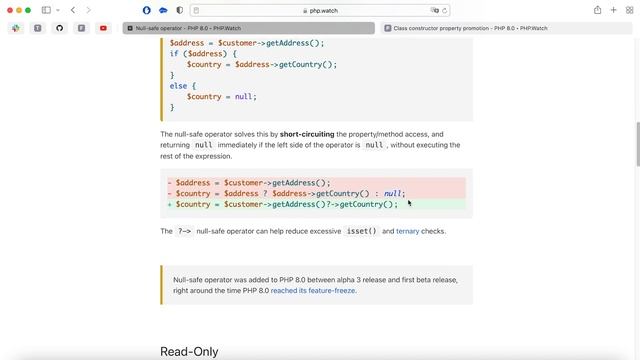Toggle the Safari sidebar button
640x360 pixels.
coord(46,10)
